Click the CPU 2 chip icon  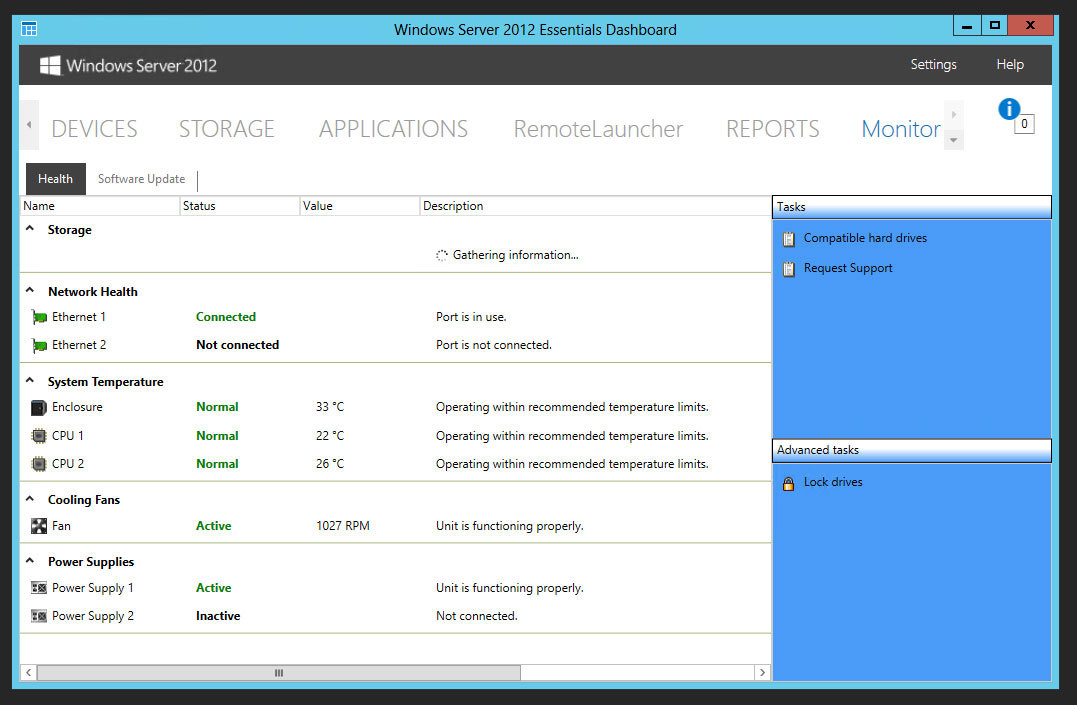[39, 464]
